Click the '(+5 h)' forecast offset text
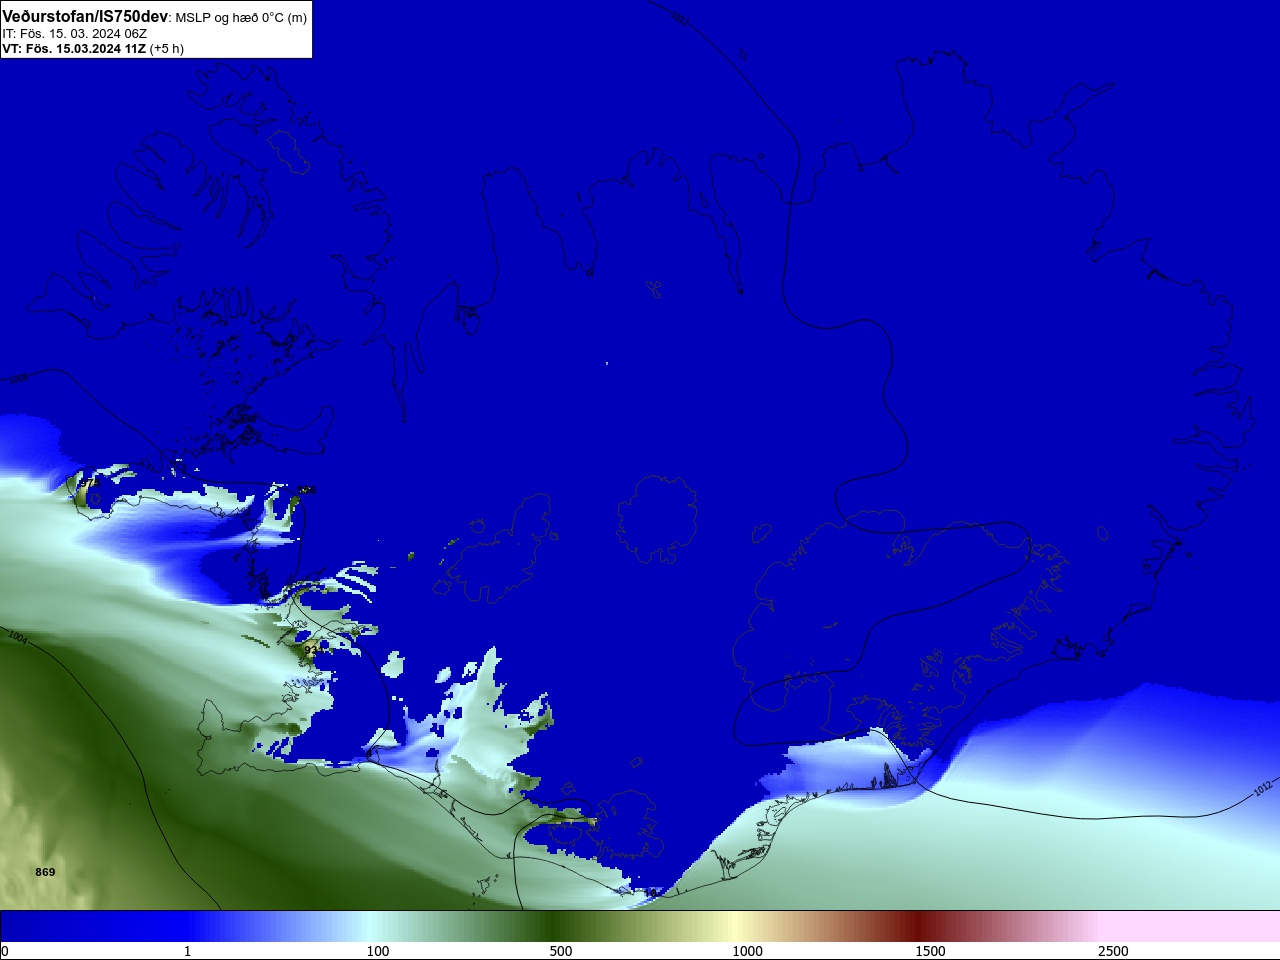Viewport: 1280px width, 960px height. [x=167, y=48]
